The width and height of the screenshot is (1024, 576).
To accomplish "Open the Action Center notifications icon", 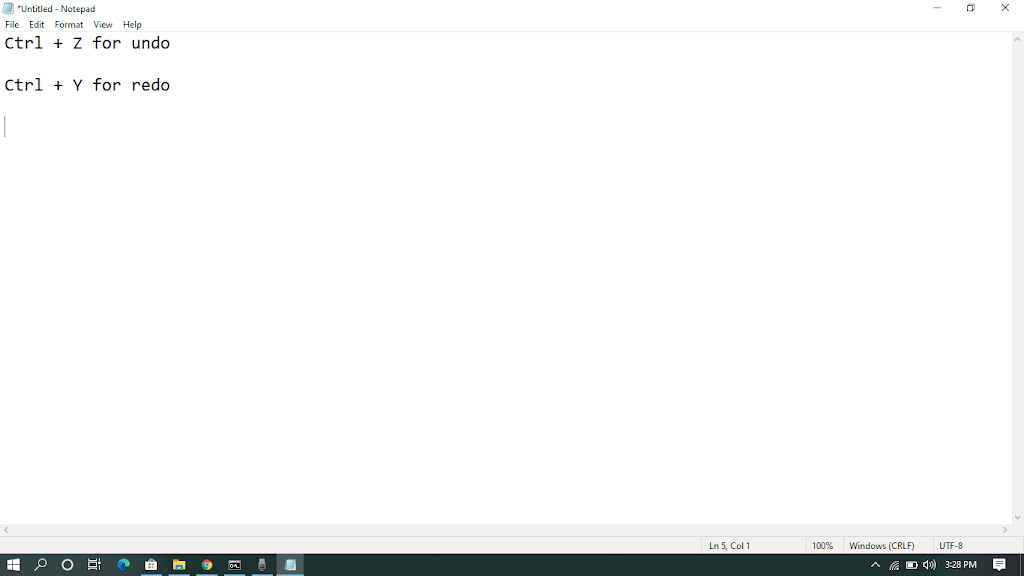I will (x=999, y=565).
